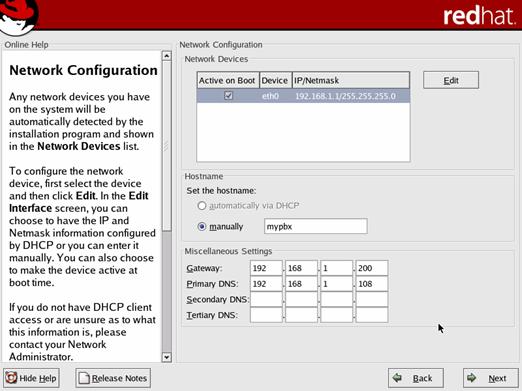The width and height of the screenshot is (522, 391).
Task: Choose automatically via DHCP radio option
Action: pos(202,206)
